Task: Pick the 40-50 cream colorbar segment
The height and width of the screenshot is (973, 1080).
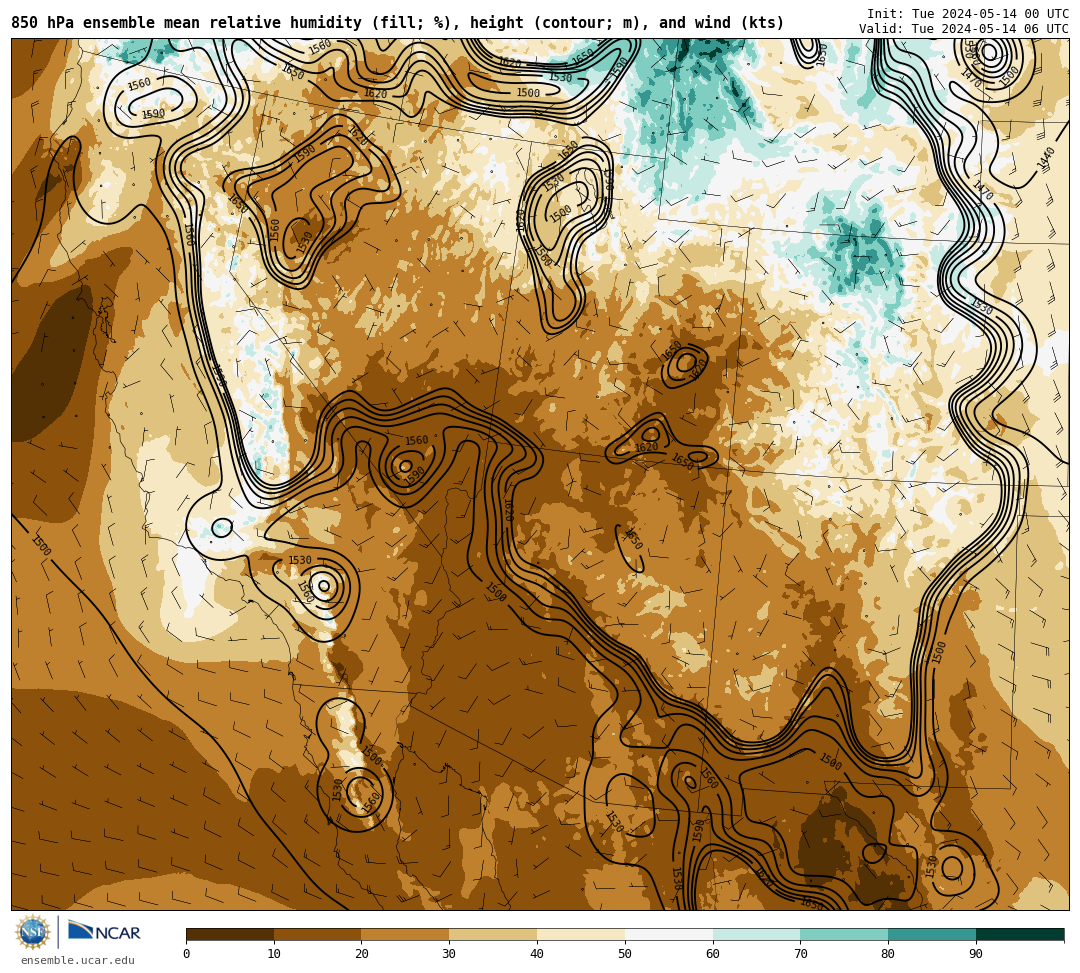Action: tap(581, 934)
